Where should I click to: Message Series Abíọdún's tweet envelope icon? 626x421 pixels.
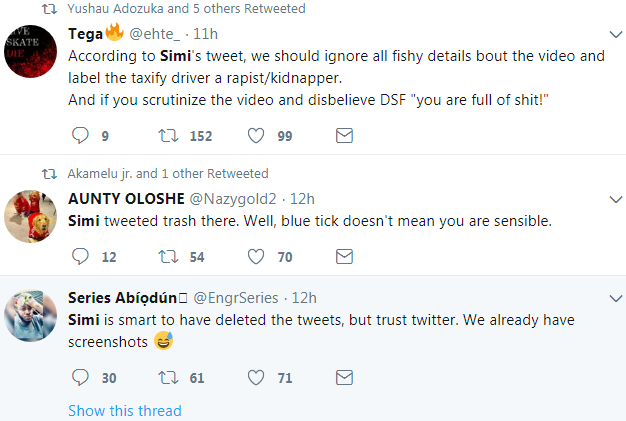coord(343,377)
